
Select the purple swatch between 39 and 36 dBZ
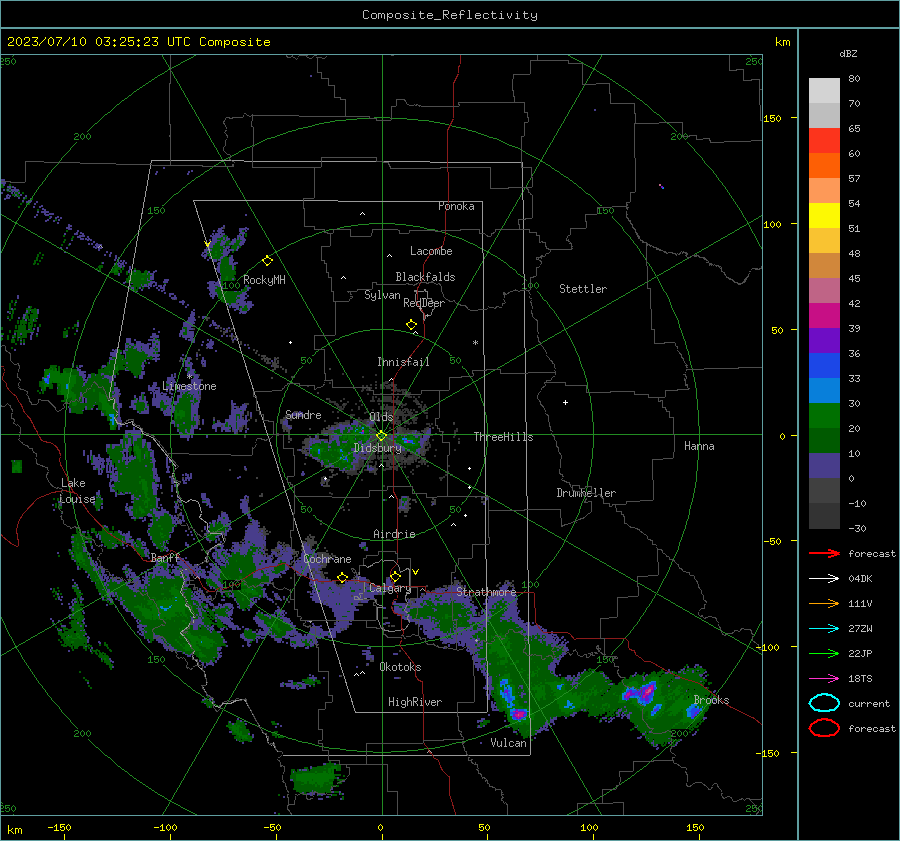(x=824, y=340)
